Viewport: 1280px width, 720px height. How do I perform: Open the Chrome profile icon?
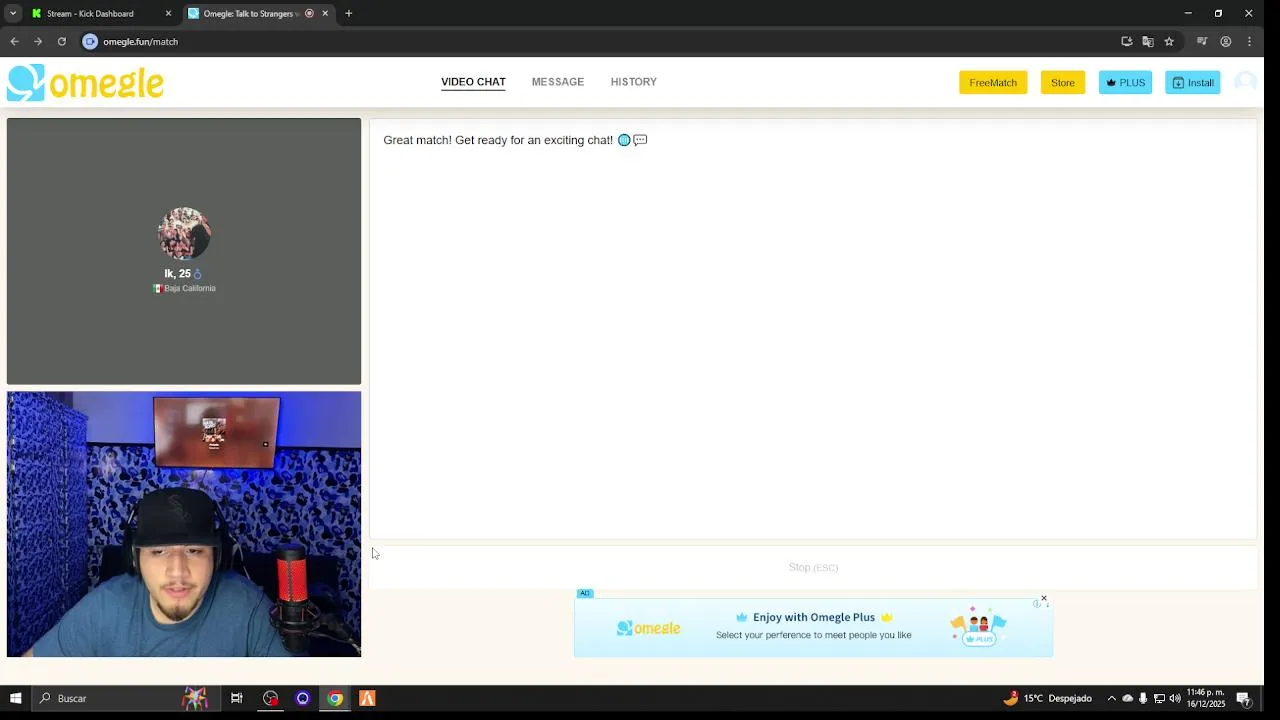[x=1226, y=42]
